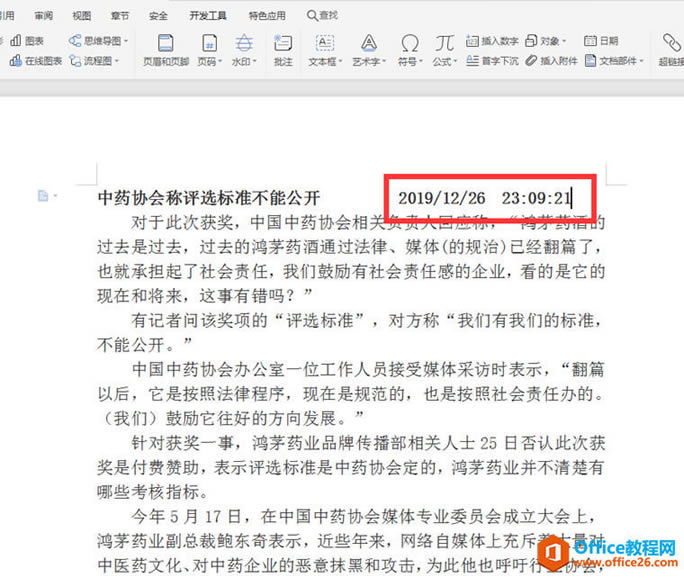Click the 水印 watermark icon
Viewport: 684px width, 578px height.
244,44
